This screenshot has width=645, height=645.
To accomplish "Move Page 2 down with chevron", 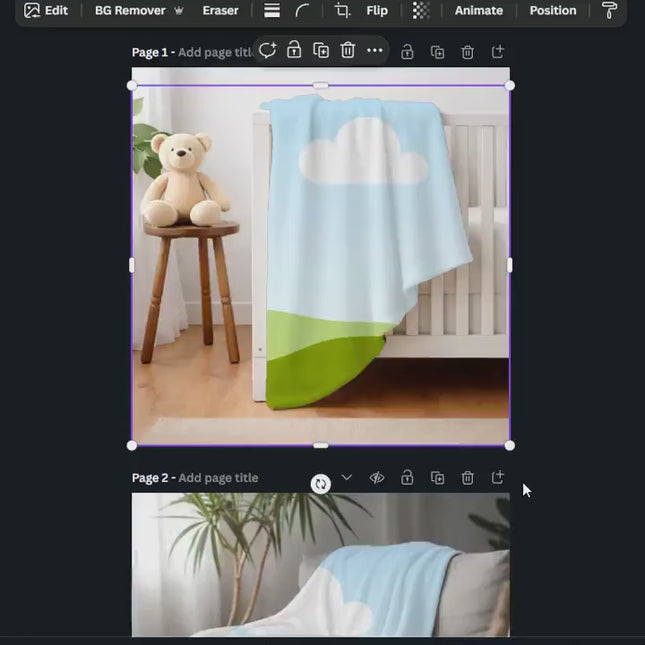I will pyautogui.click(x=347, y=477).
